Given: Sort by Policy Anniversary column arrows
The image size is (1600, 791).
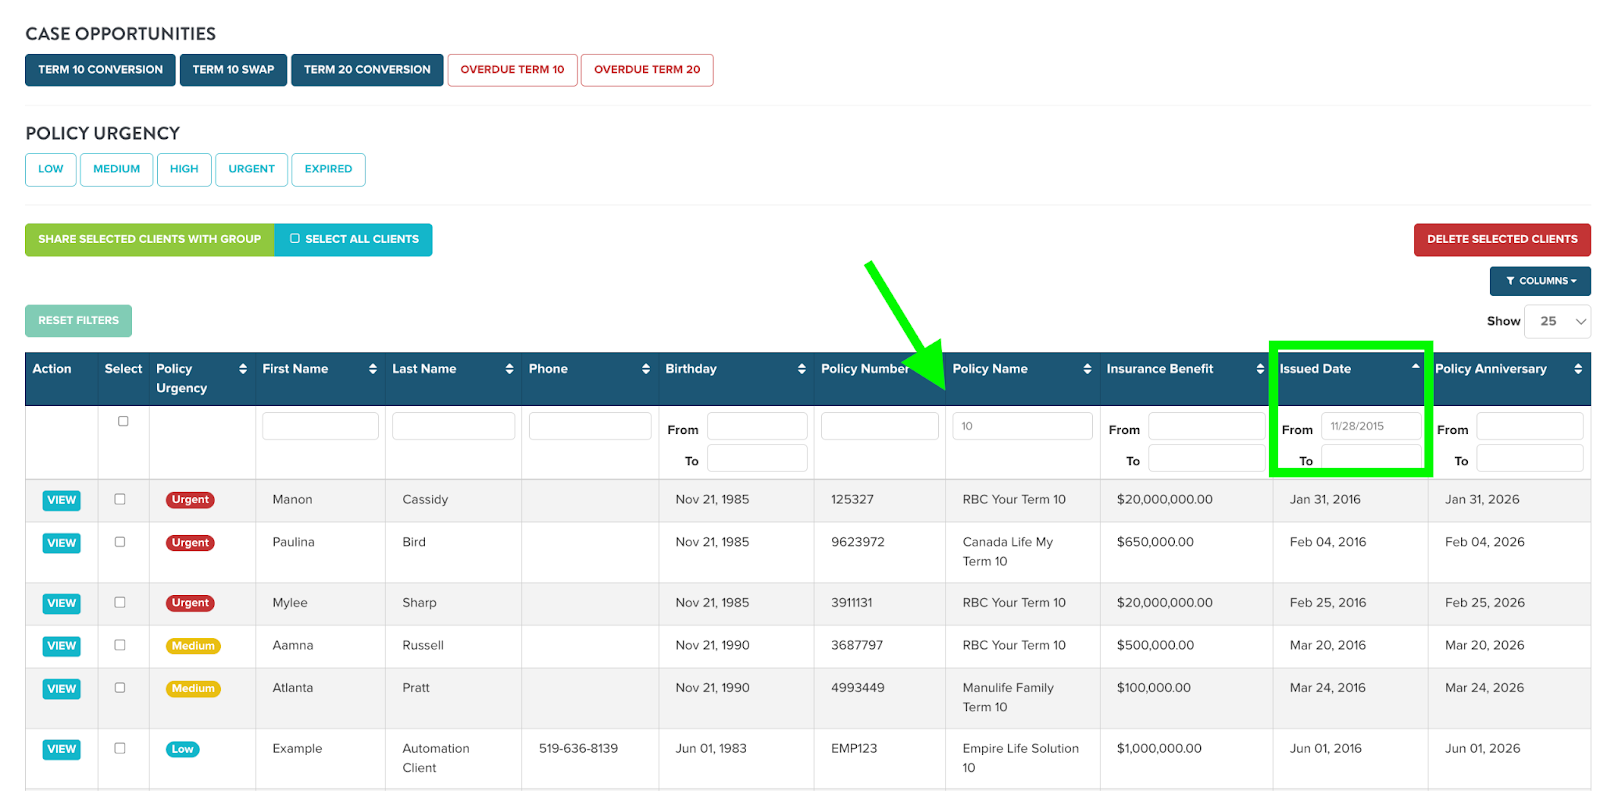Looking at the screenshot, I should (x=1577, y=369).
